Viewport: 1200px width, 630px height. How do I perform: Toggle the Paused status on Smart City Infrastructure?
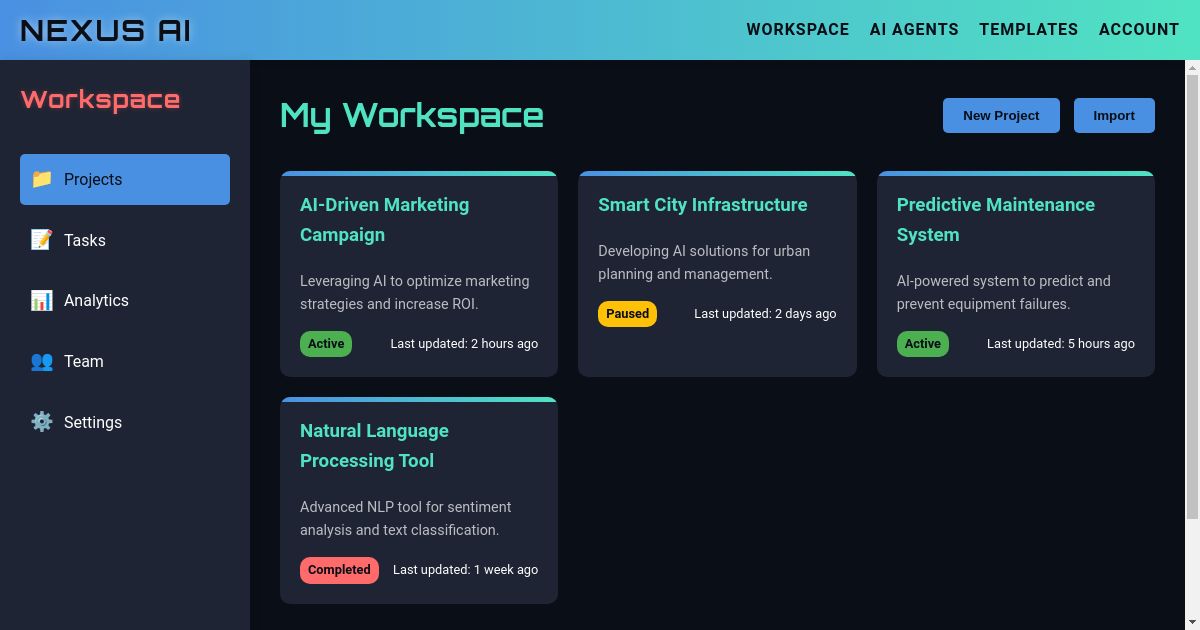click(x=627, y=313)
